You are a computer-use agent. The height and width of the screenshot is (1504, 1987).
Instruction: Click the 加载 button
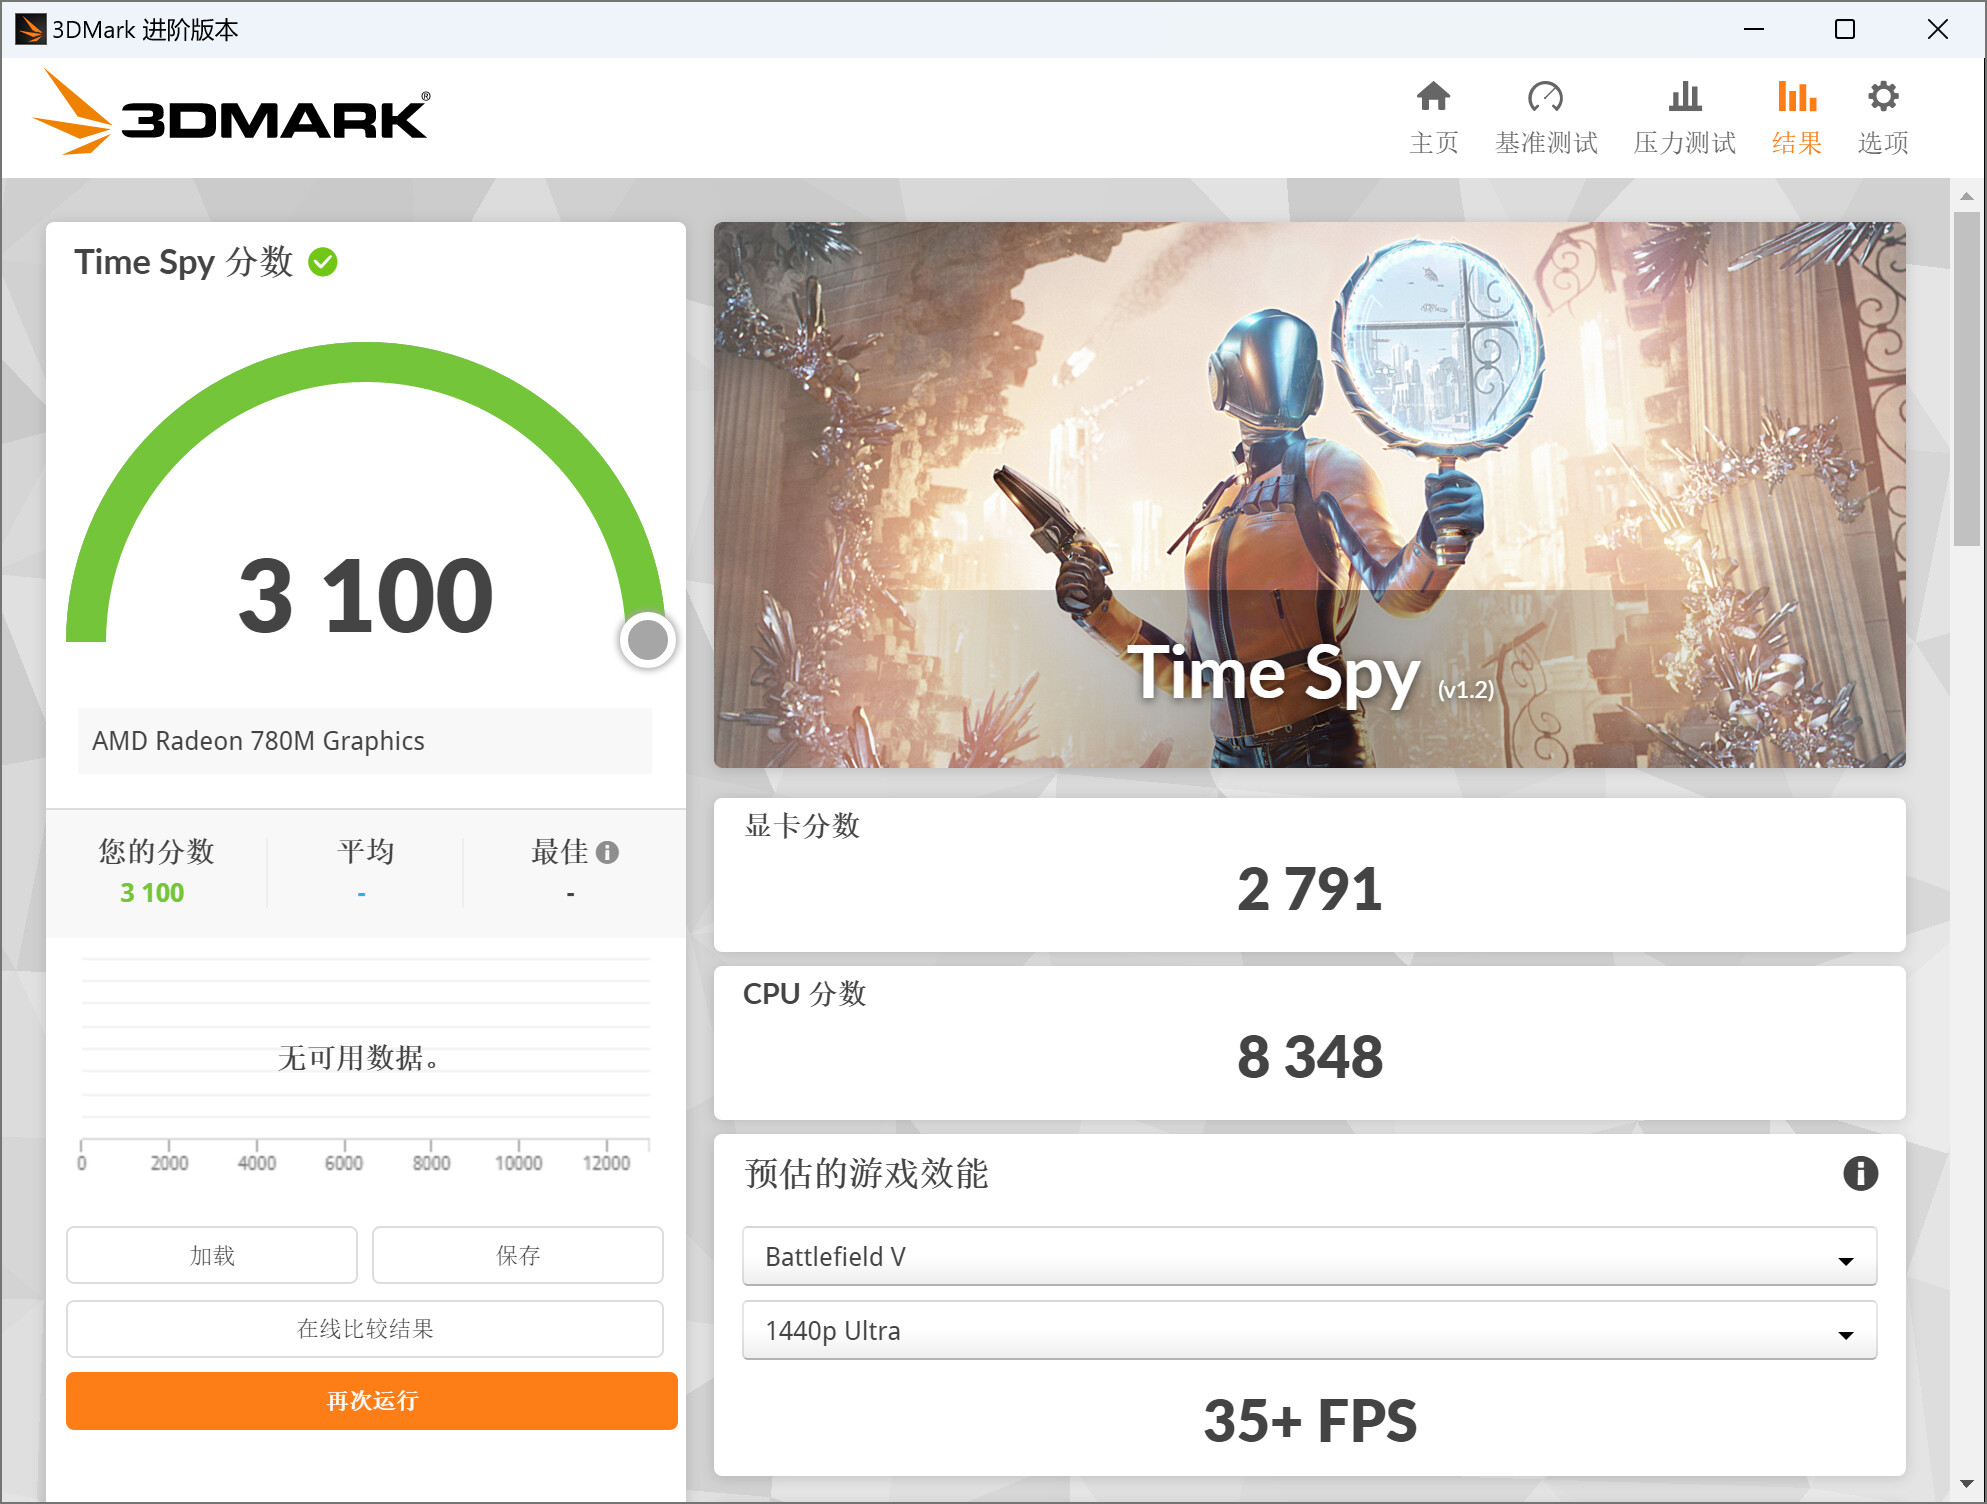(x=212, y=1255)
